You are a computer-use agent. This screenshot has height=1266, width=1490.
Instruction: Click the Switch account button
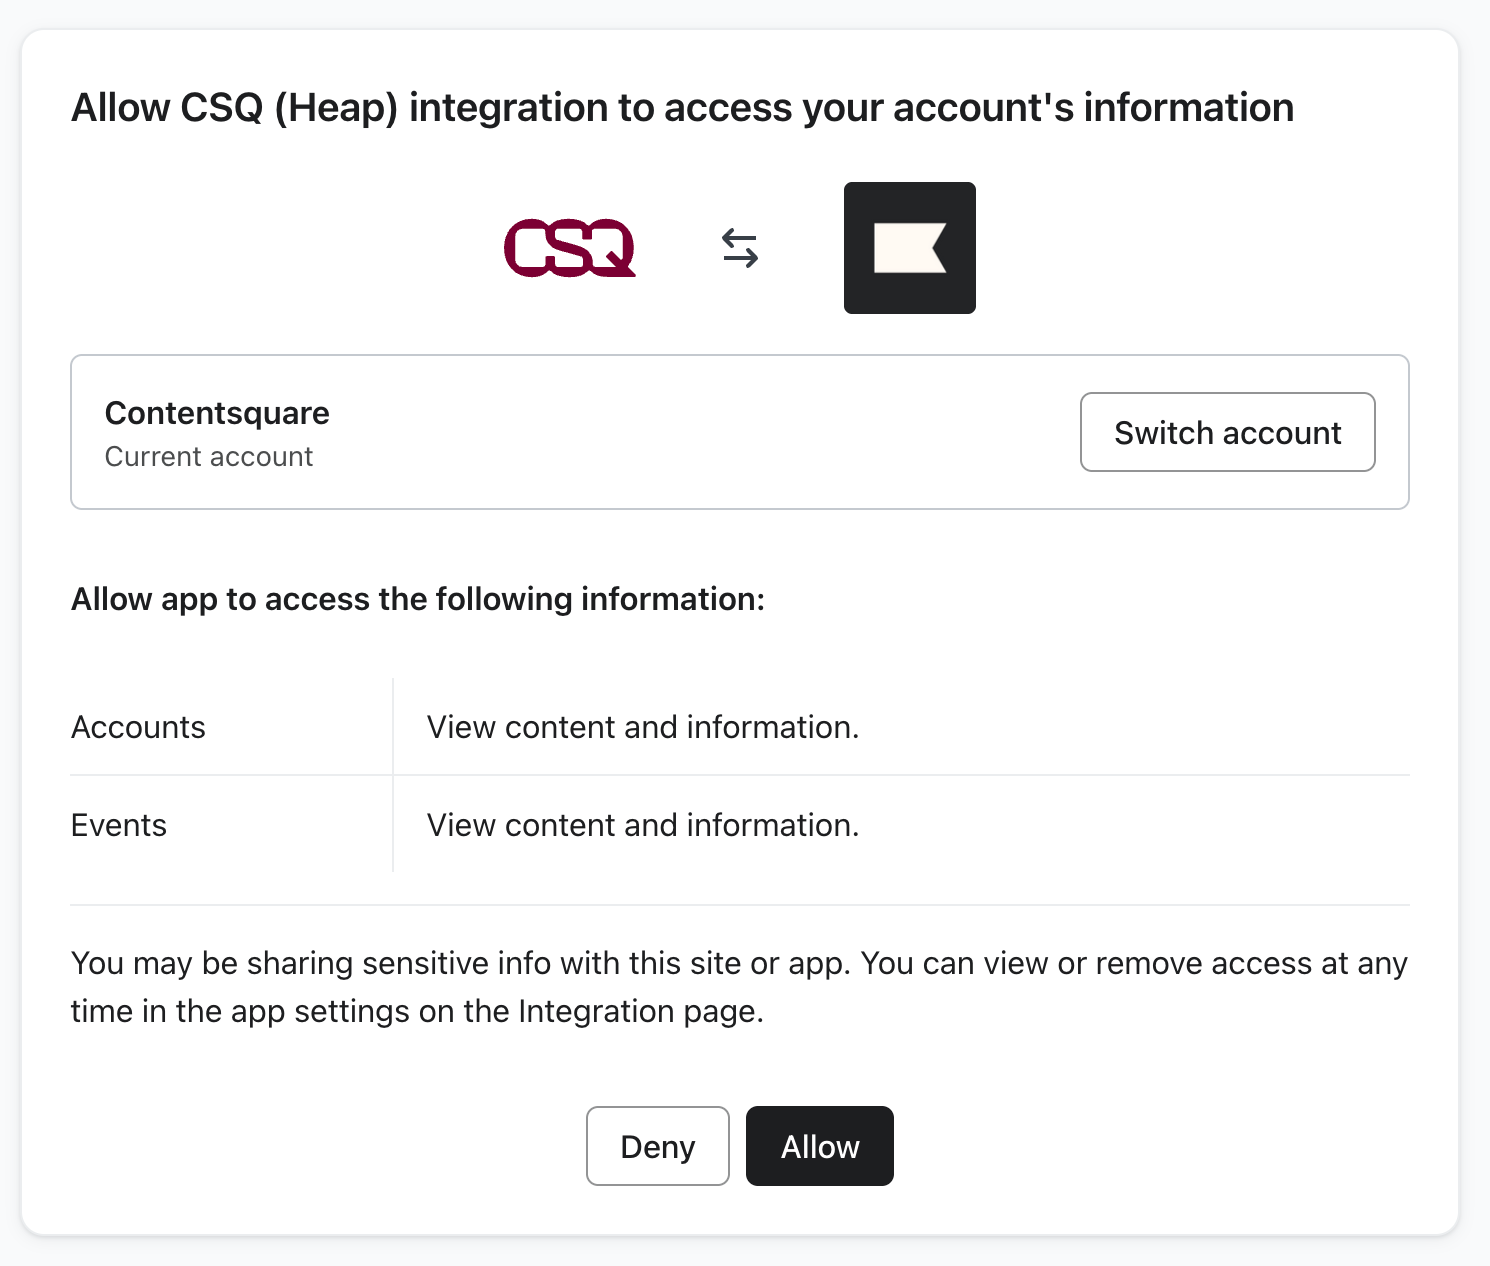pyautogui.click(x=1227, y=432)
